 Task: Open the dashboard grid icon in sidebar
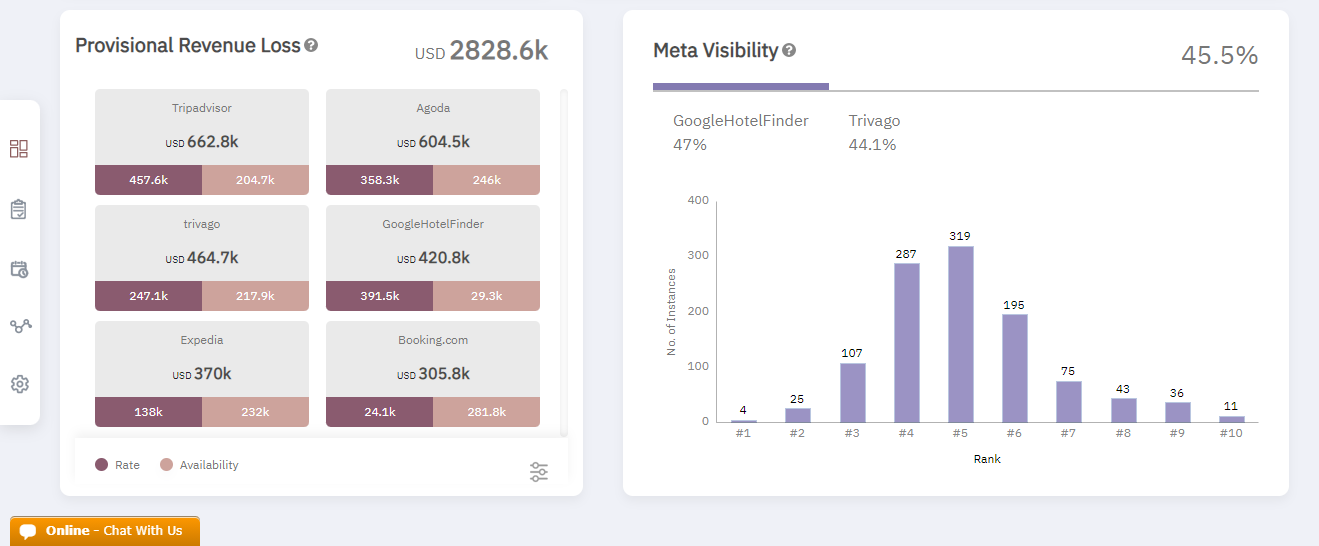19,149
